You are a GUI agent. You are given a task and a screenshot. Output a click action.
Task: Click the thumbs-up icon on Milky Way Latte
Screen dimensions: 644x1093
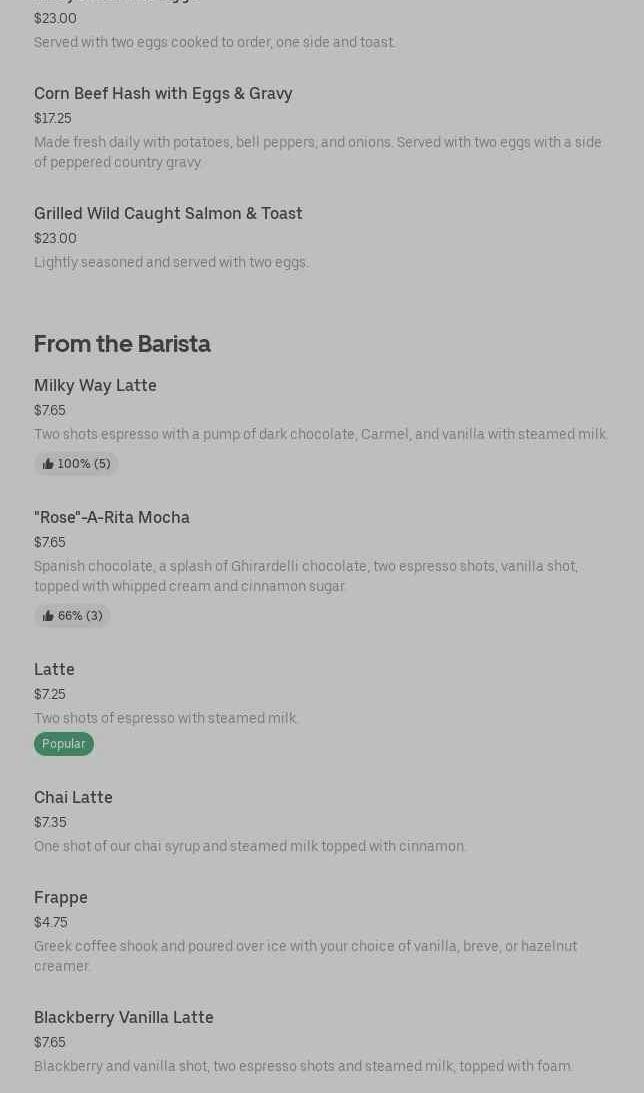(48, 464)
